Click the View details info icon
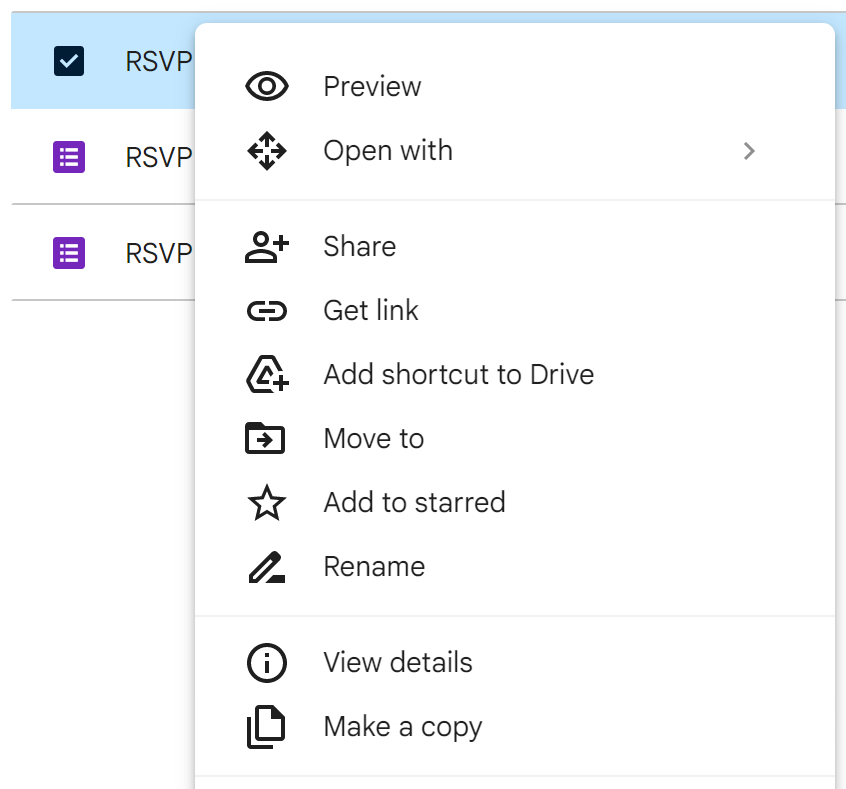 pyautogui.click(x=266, y=663)
